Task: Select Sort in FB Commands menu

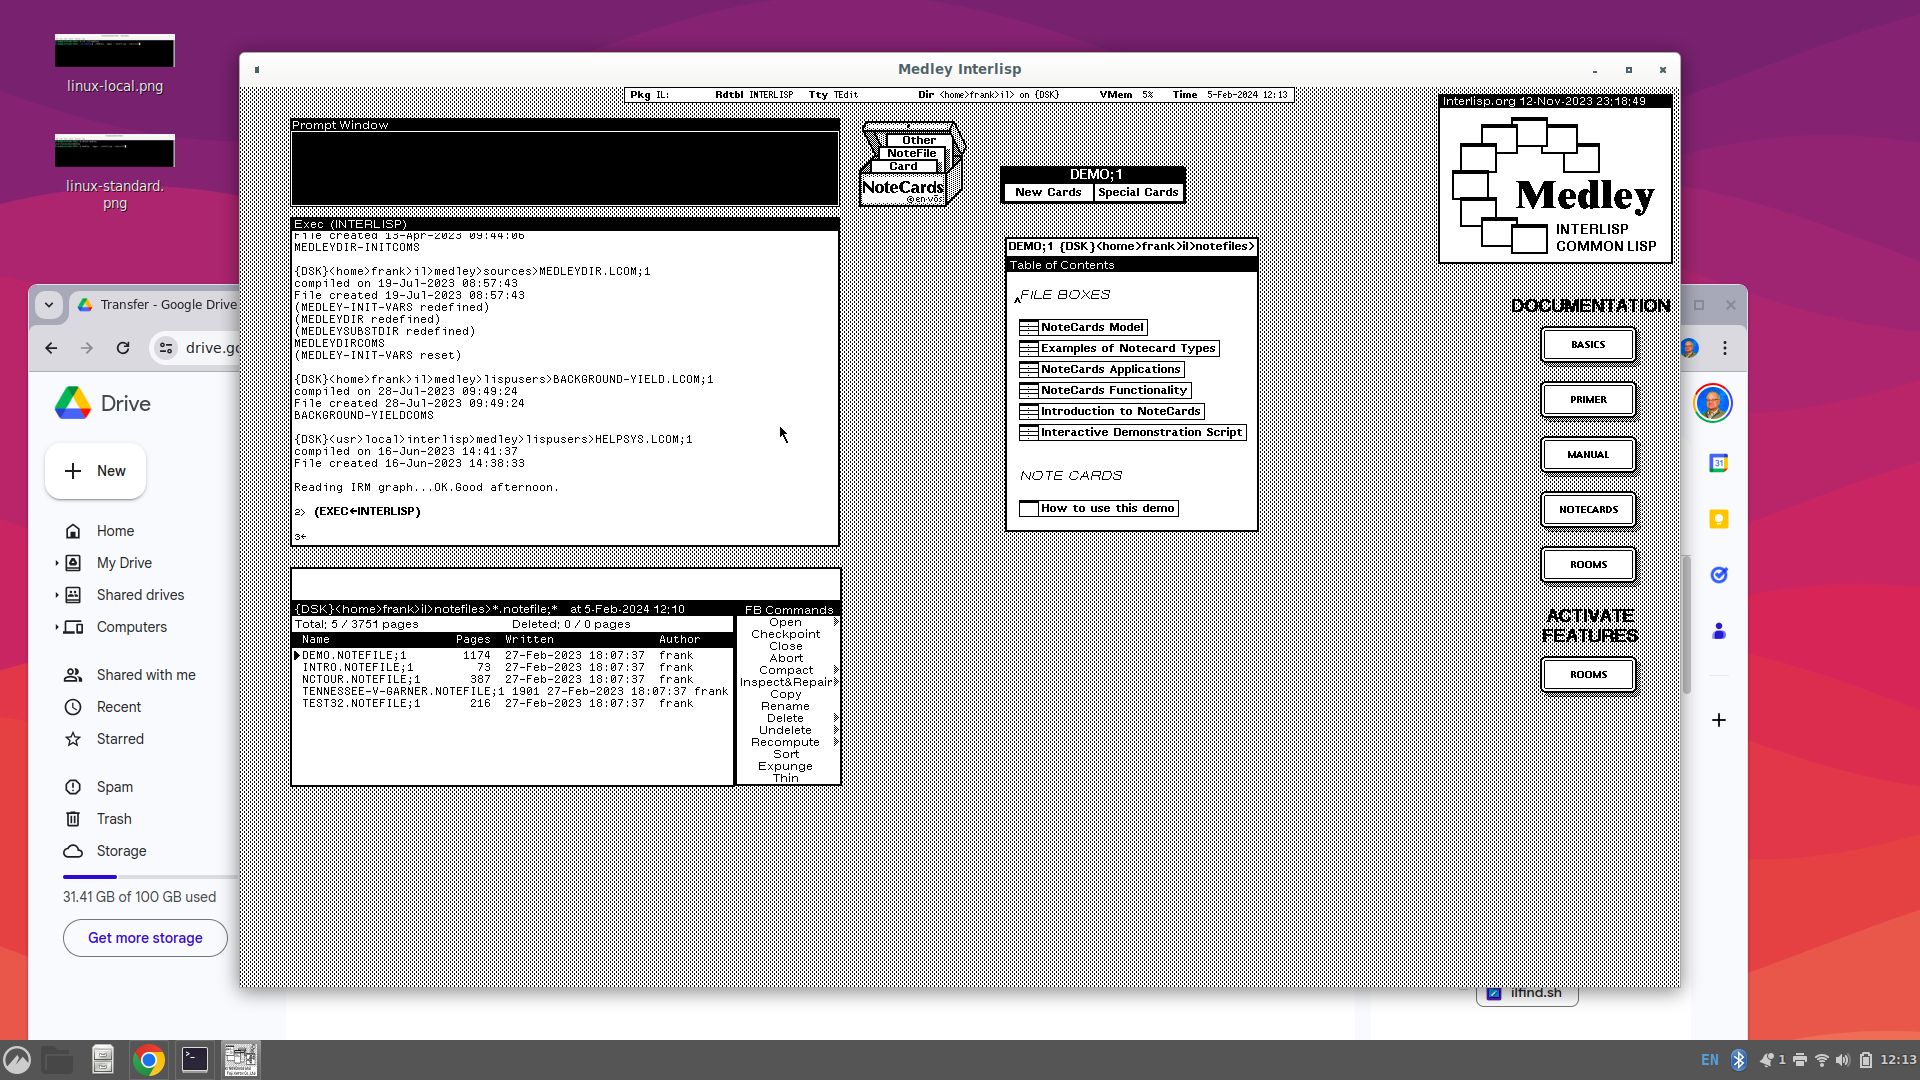Action: [786, 754]
